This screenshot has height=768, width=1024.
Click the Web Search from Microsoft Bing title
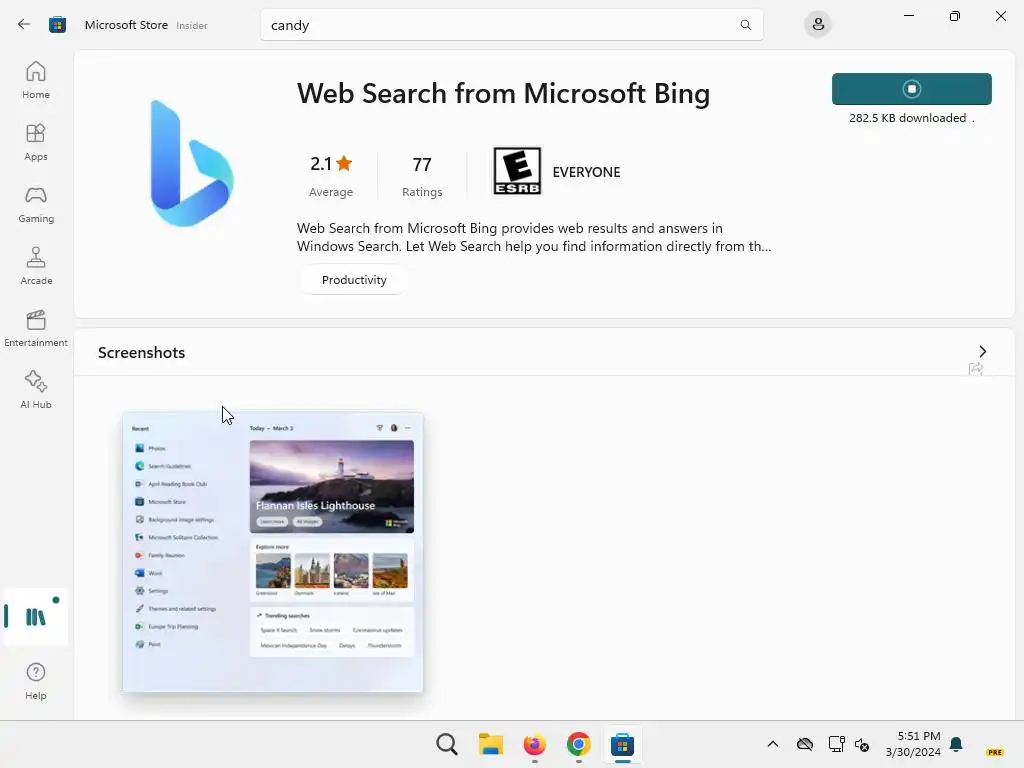[x=504, y=93]
